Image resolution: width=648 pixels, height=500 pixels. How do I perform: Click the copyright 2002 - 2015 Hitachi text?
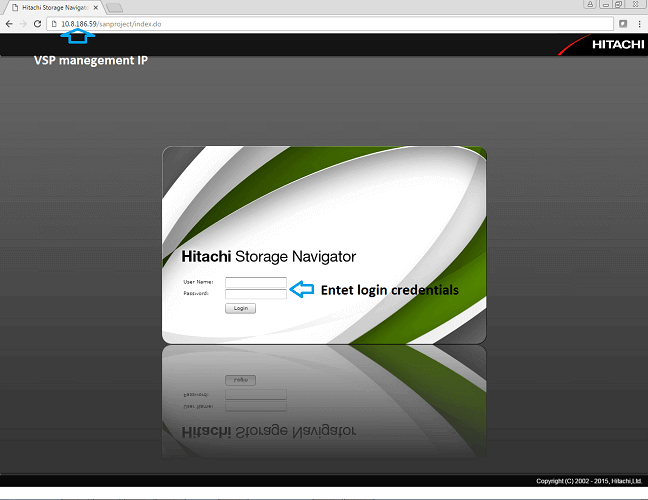click(589, 481)
